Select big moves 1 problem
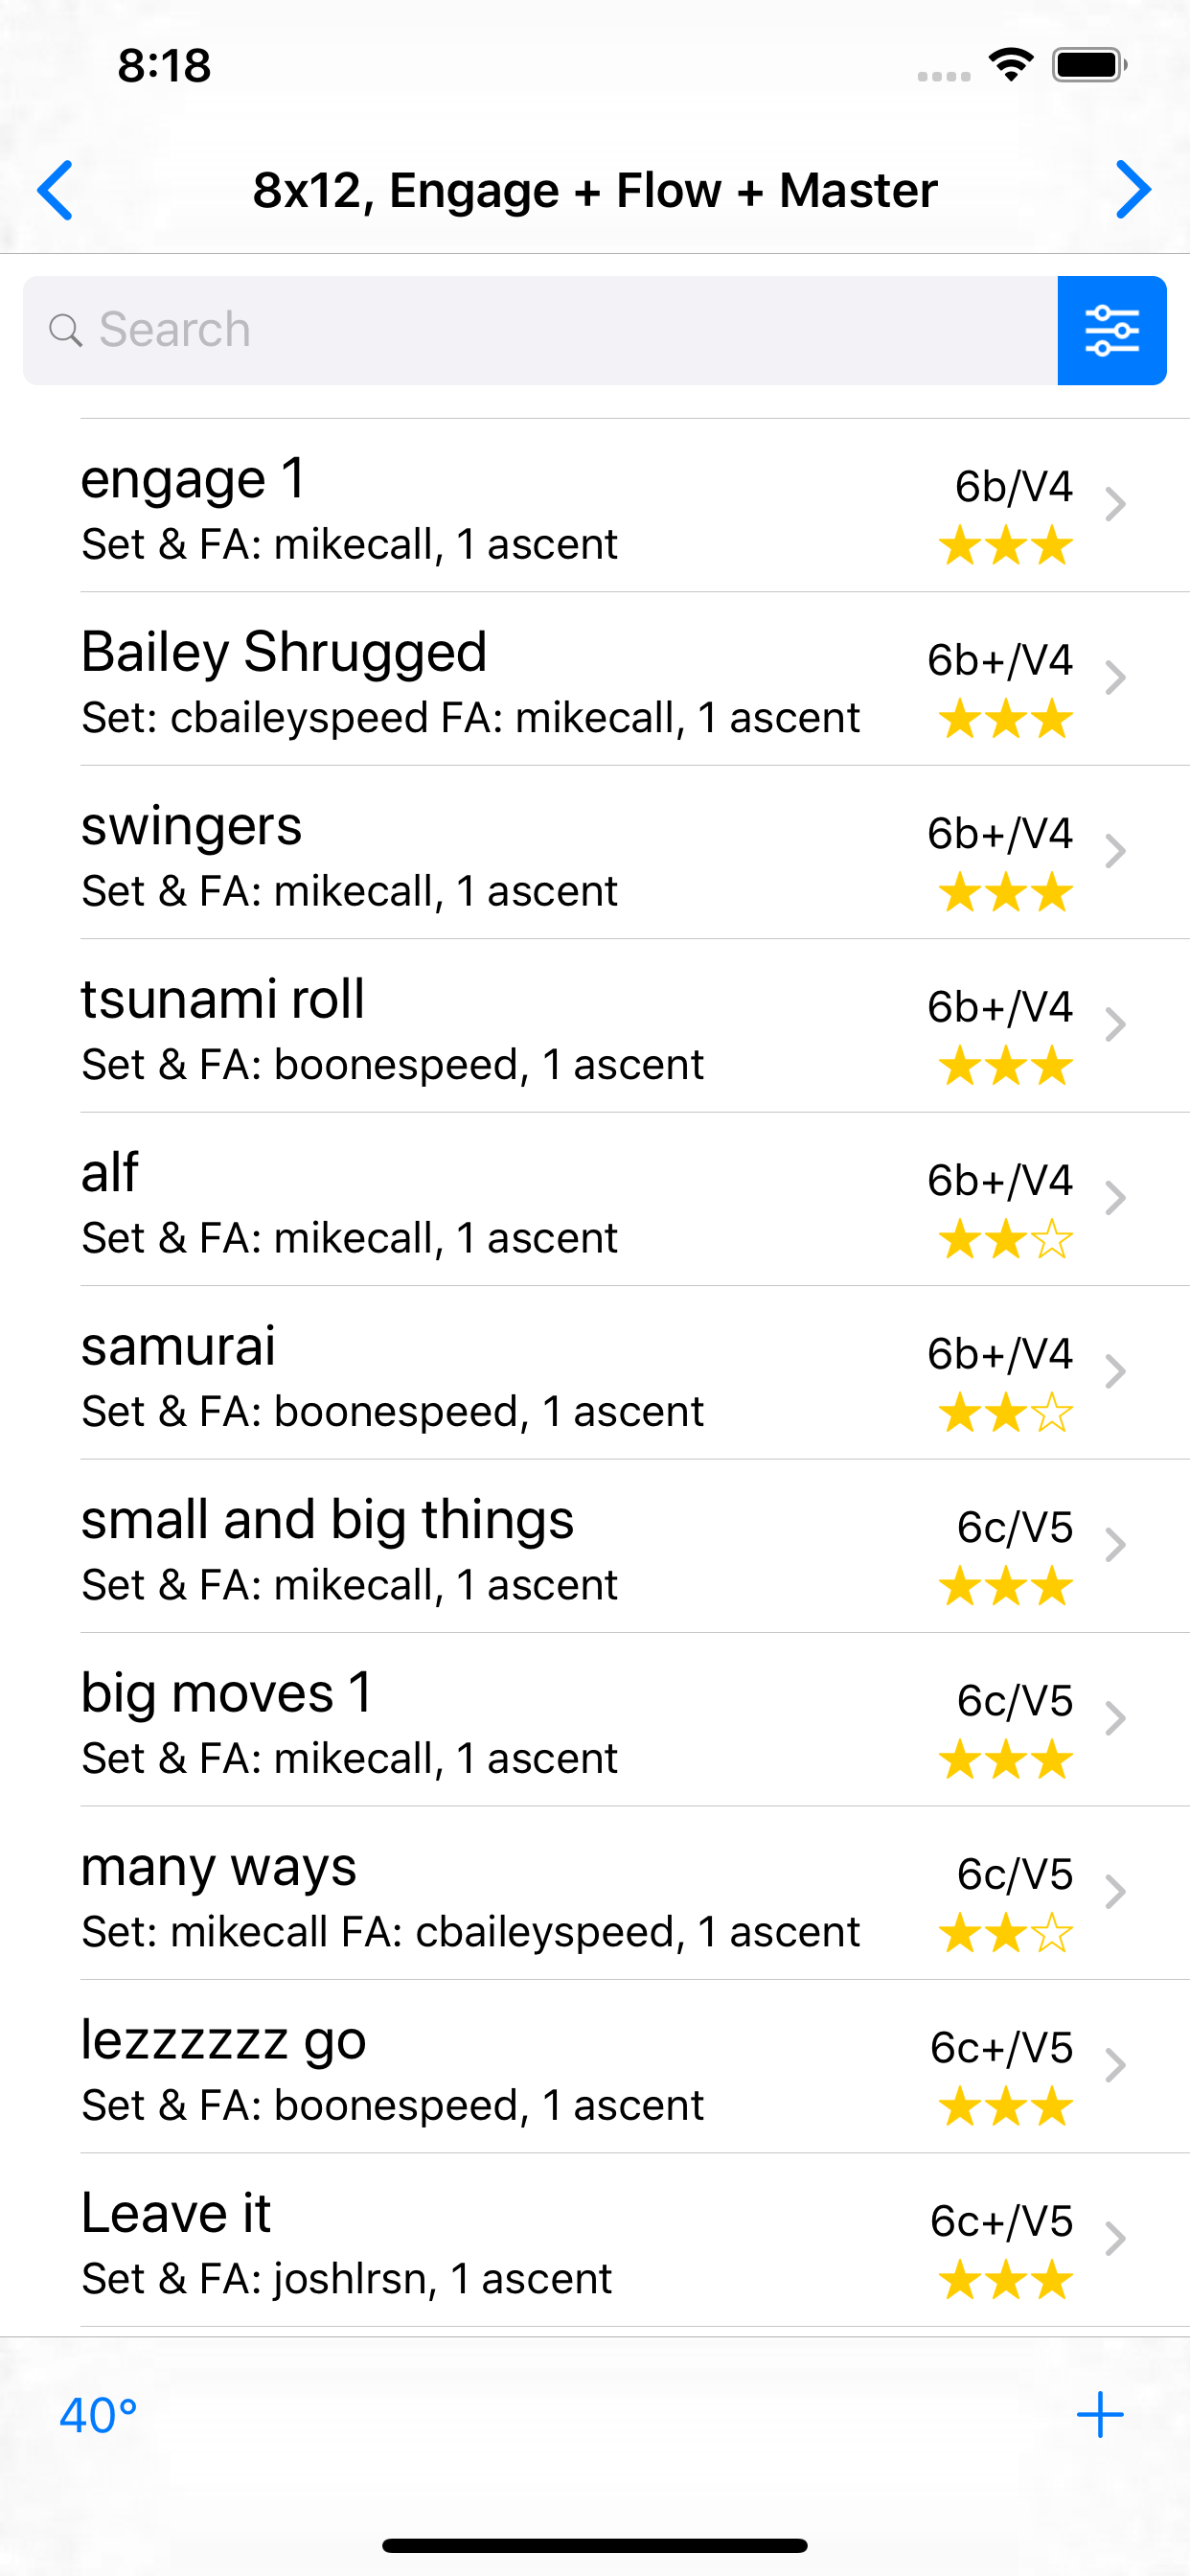Screen dimensions: 1190x2576 click(635, 1720)
